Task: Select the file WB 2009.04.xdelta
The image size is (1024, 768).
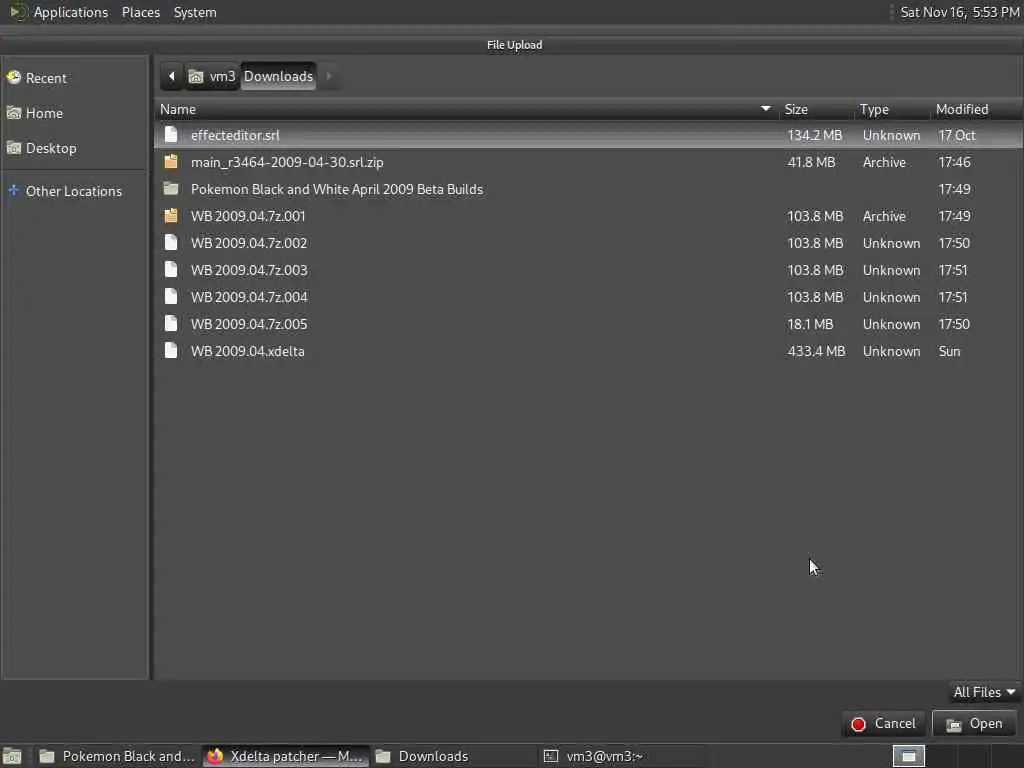Action: (588, 351)
